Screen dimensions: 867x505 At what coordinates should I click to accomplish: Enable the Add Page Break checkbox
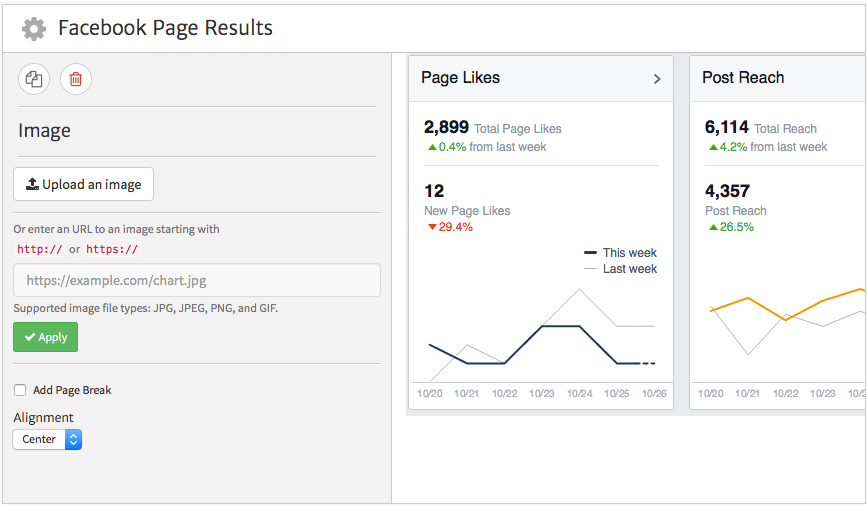pos(20,390)
